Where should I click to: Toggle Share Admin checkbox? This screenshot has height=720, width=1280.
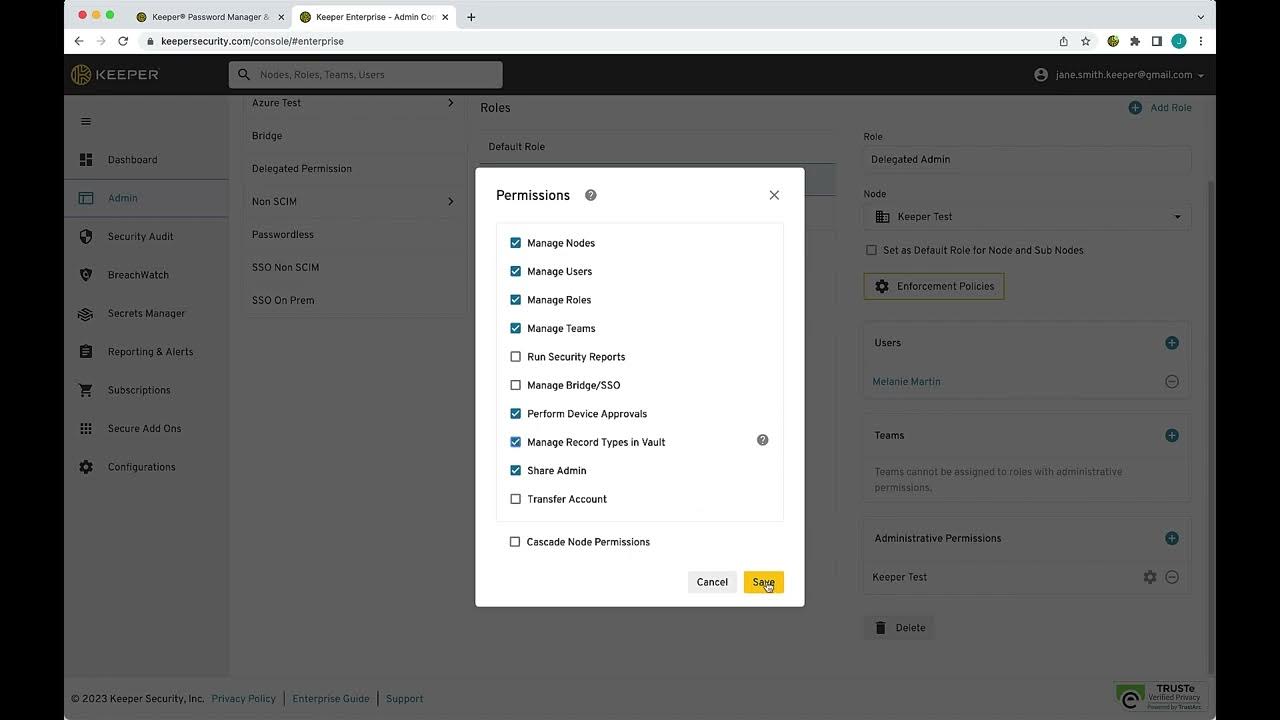516,471
